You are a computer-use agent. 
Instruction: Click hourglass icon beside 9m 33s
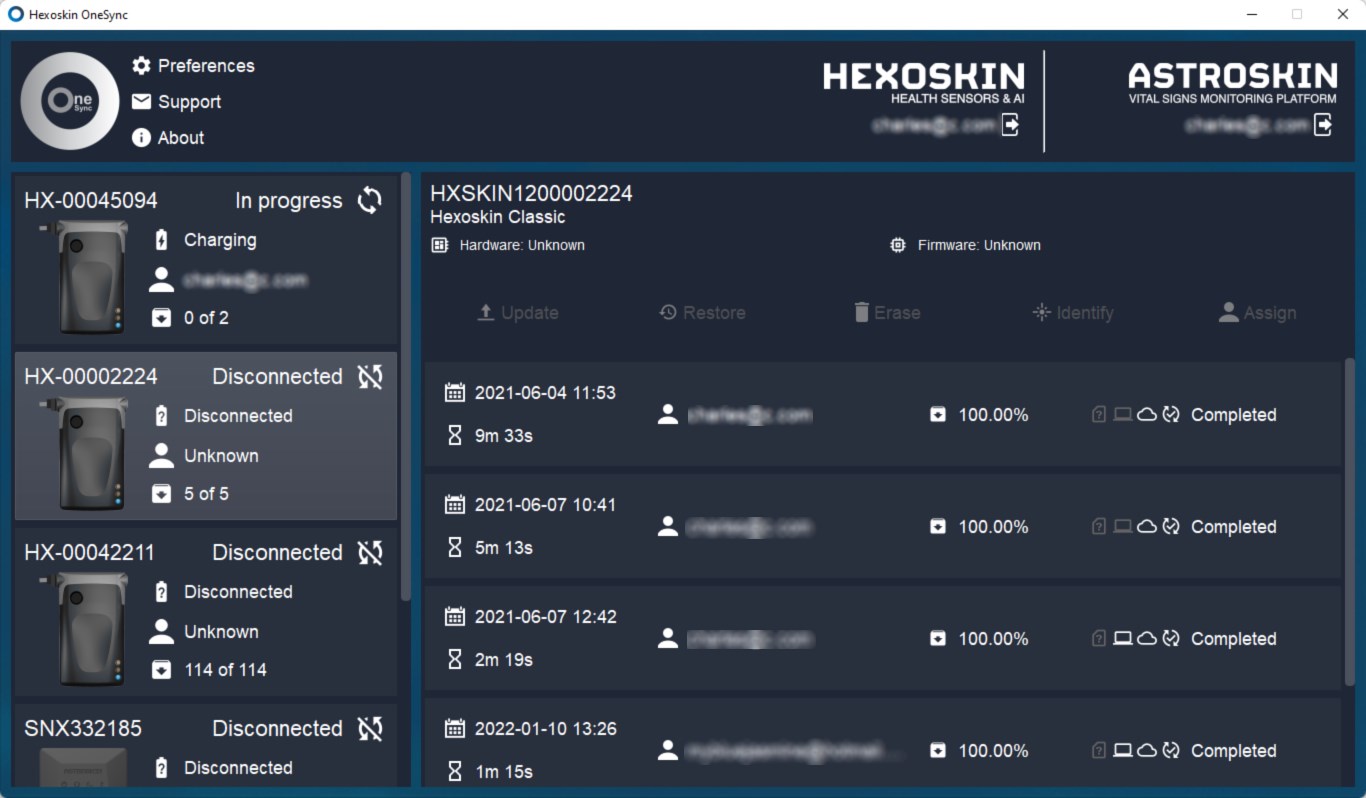[x=455, y=436]
